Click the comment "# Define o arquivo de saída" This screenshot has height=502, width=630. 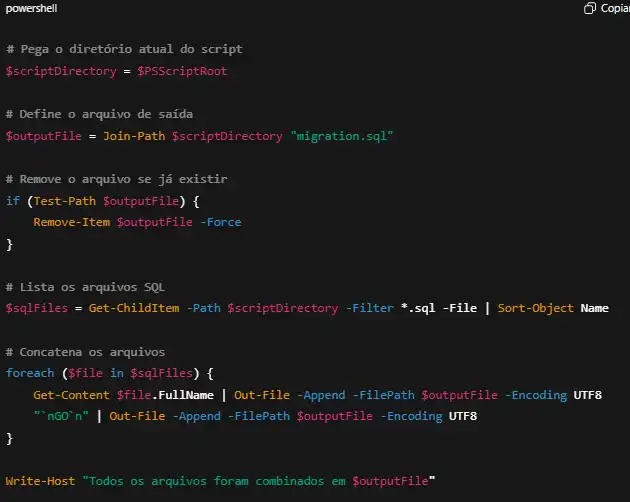99,114
